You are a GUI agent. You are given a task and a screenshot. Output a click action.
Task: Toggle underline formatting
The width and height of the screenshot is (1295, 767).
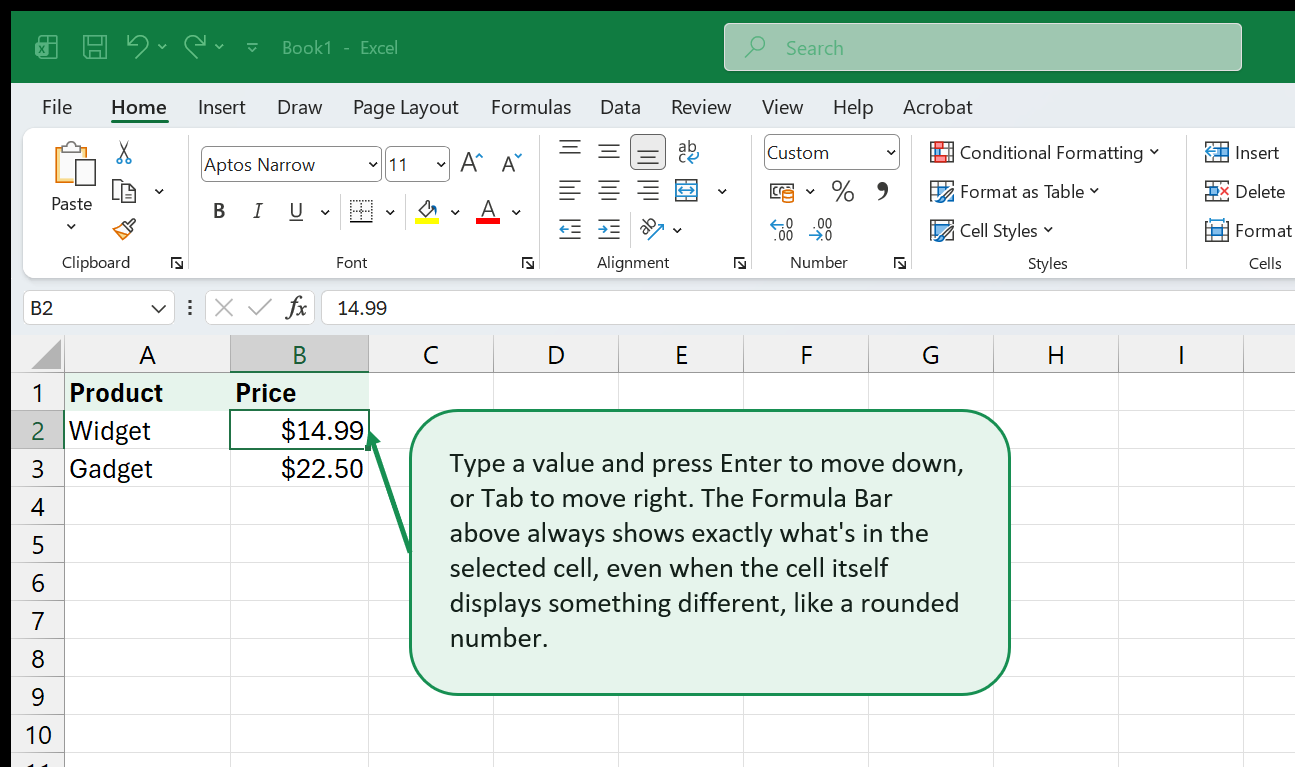(x=296, y=211)
